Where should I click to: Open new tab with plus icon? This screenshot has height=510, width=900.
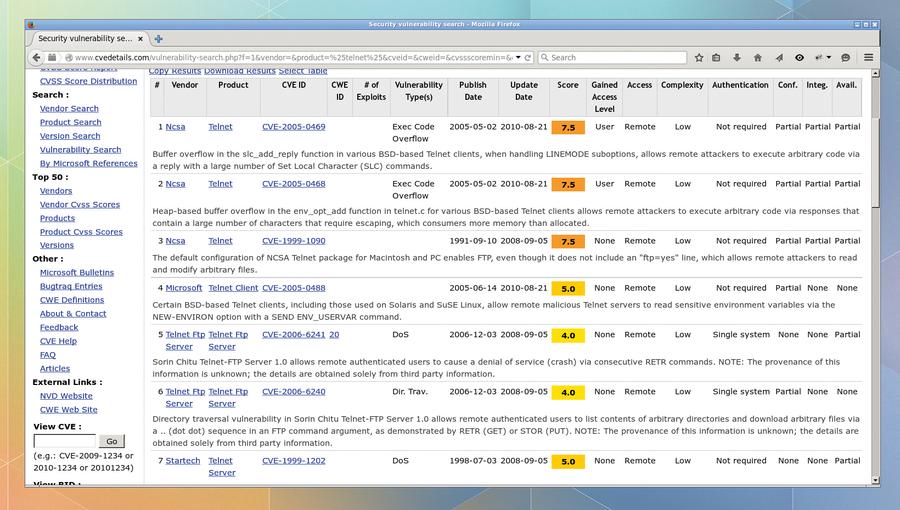pyautogui.click(x=158, y=39)
